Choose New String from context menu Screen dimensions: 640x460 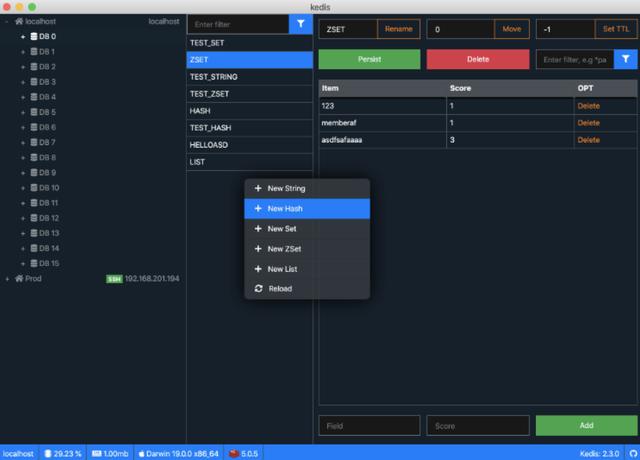[x=307, y=188]
